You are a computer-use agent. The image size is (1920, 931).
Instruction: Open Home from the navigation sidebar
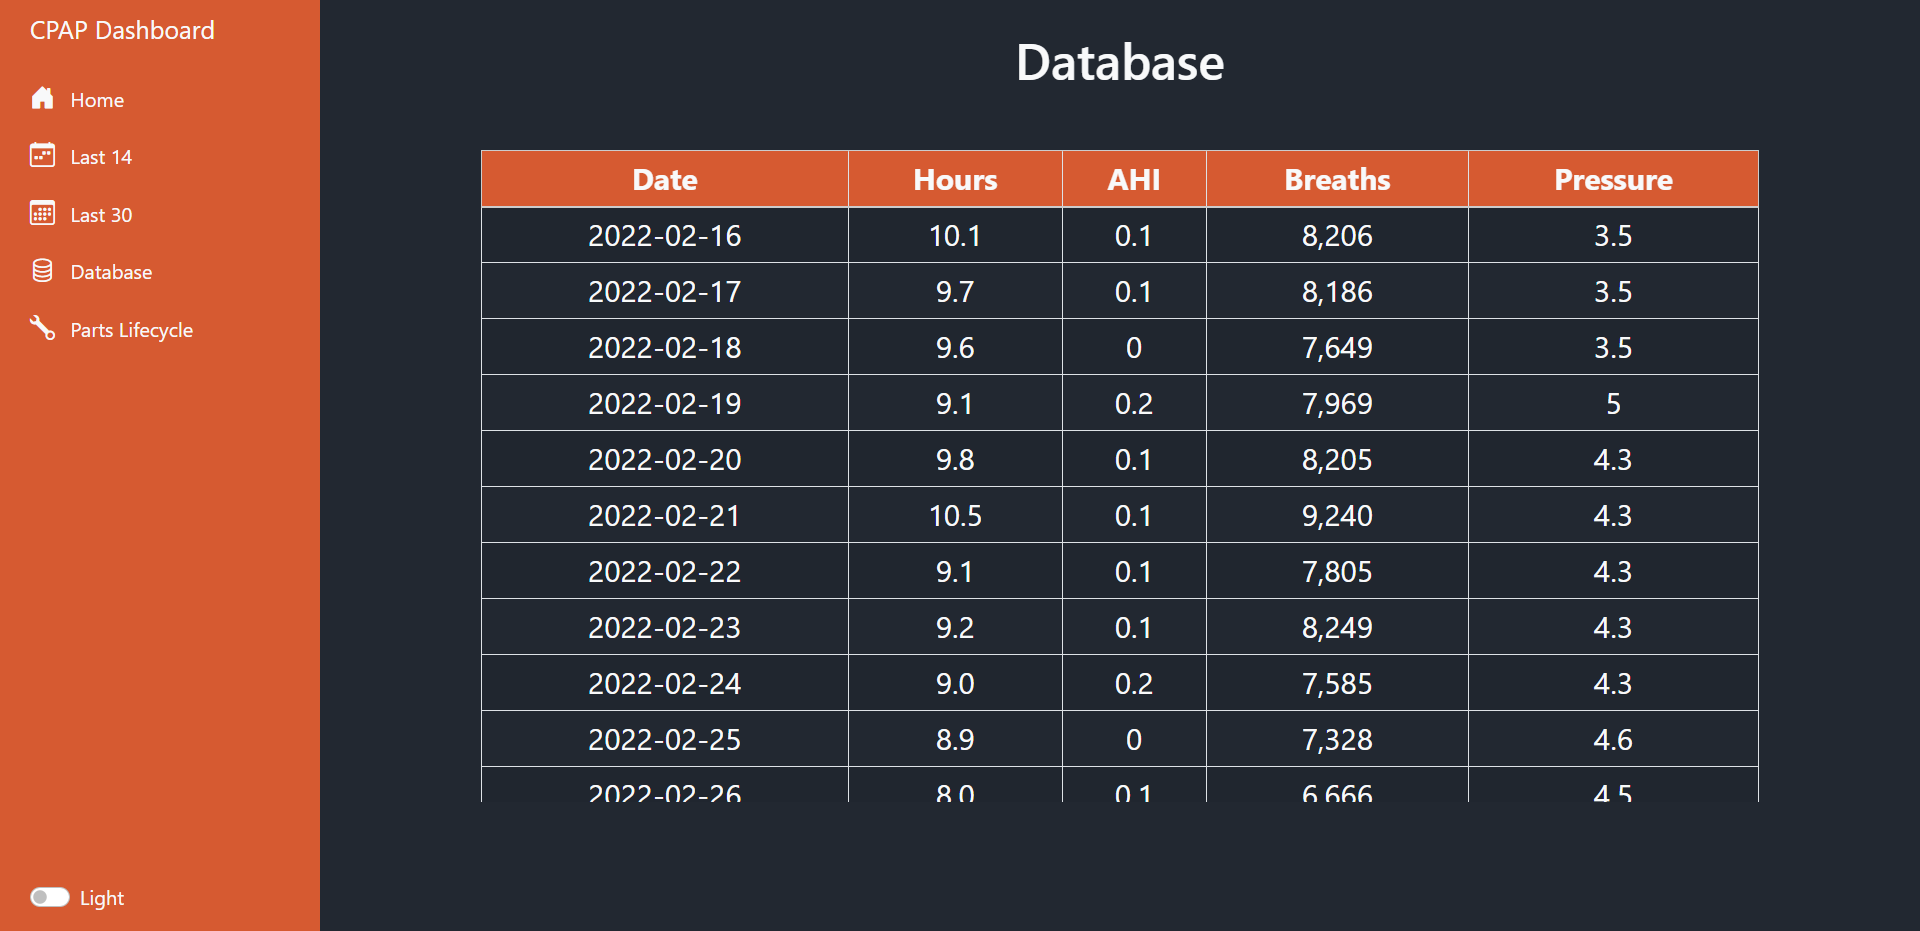[x=97, y=99]
